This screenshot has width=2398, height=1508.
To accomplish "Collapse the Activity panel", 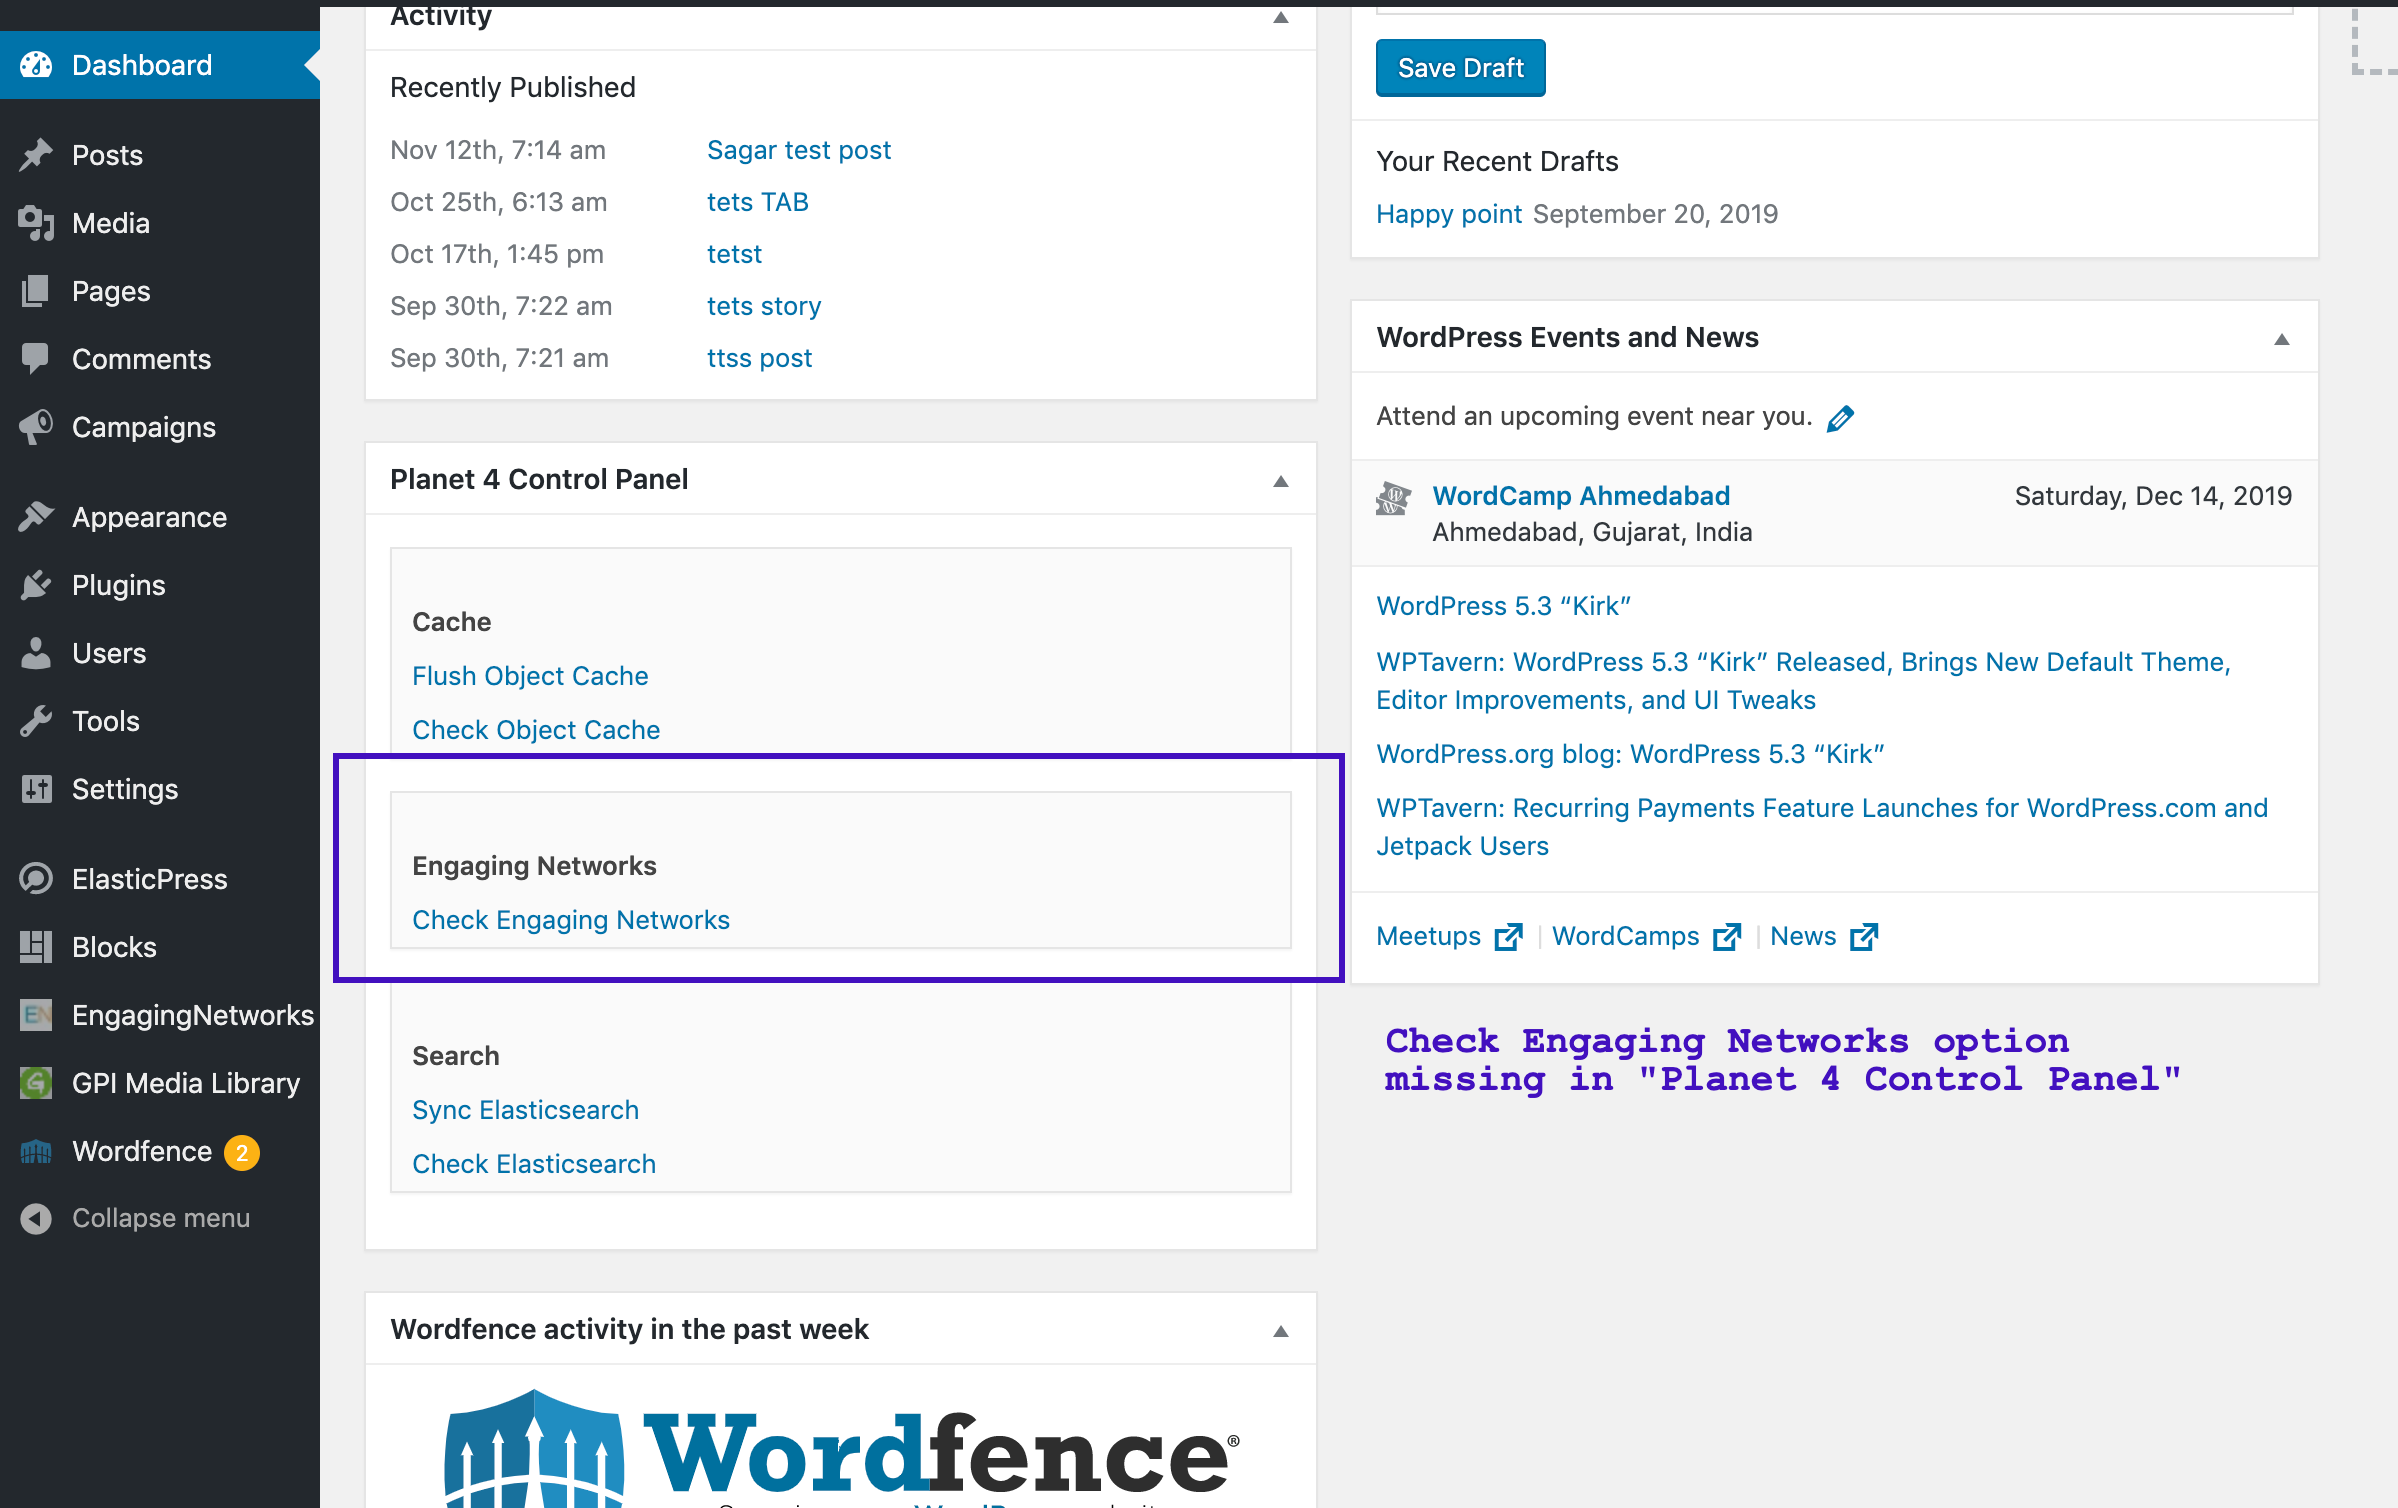I will coord(1280,17).
